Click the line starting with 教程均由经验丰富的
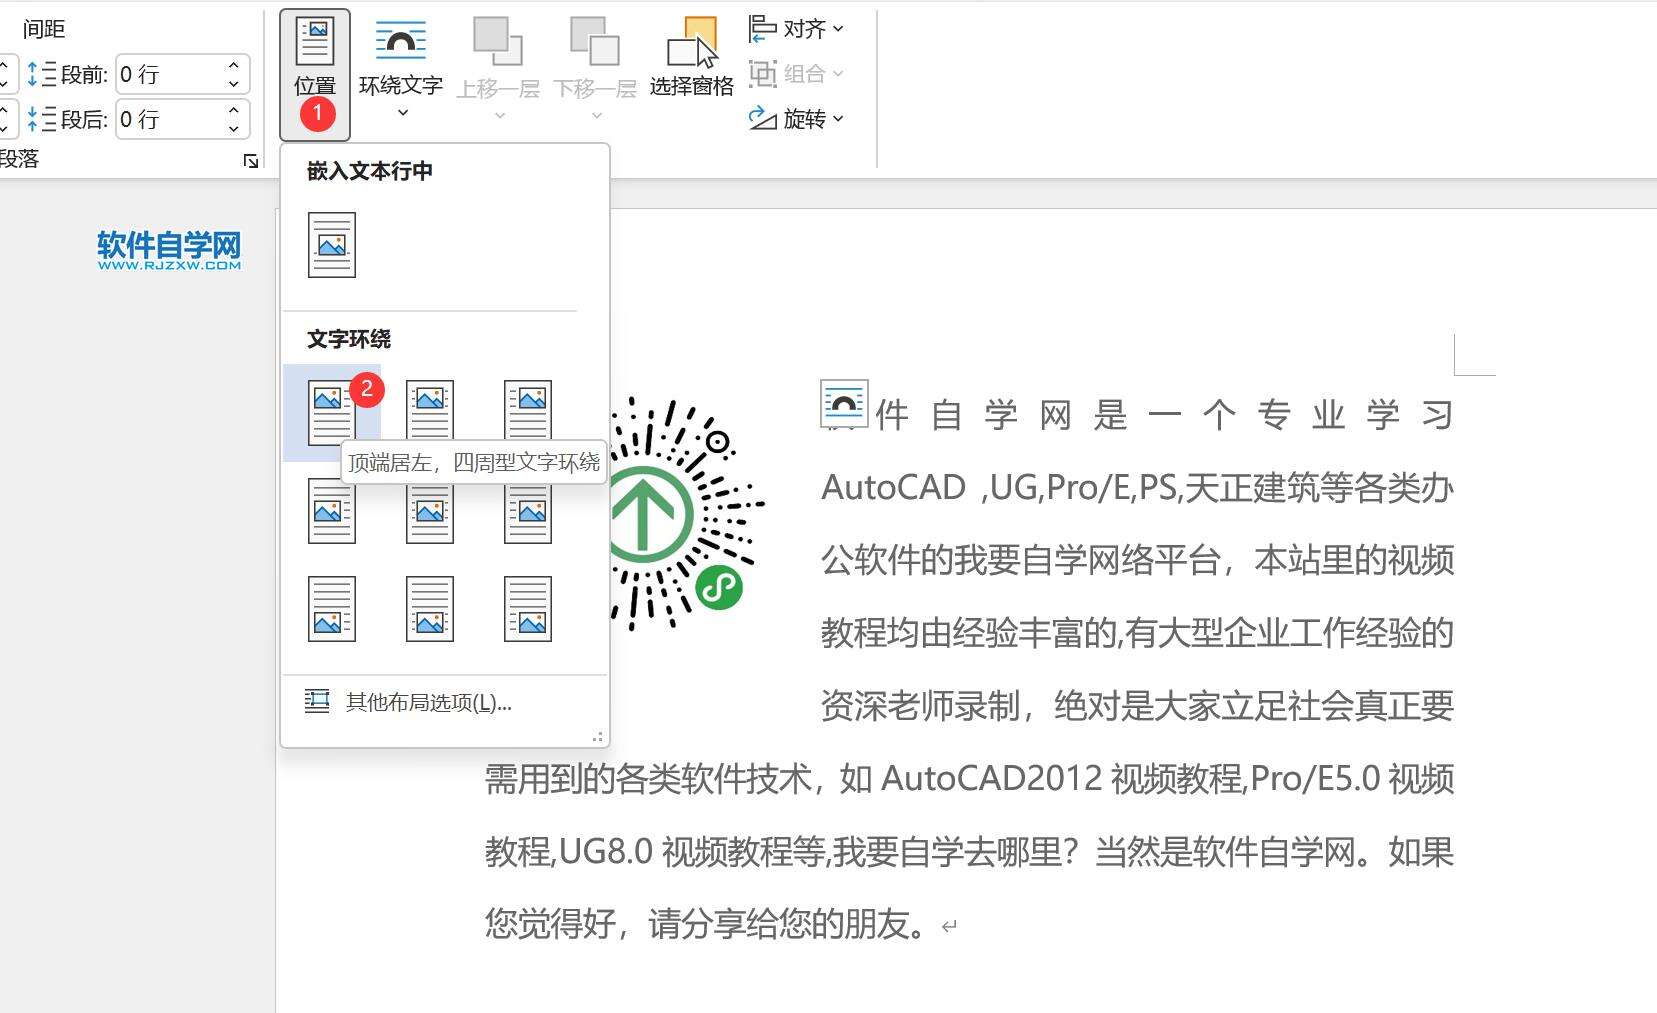The image size is (1657, 1013). pos(1137,633)
